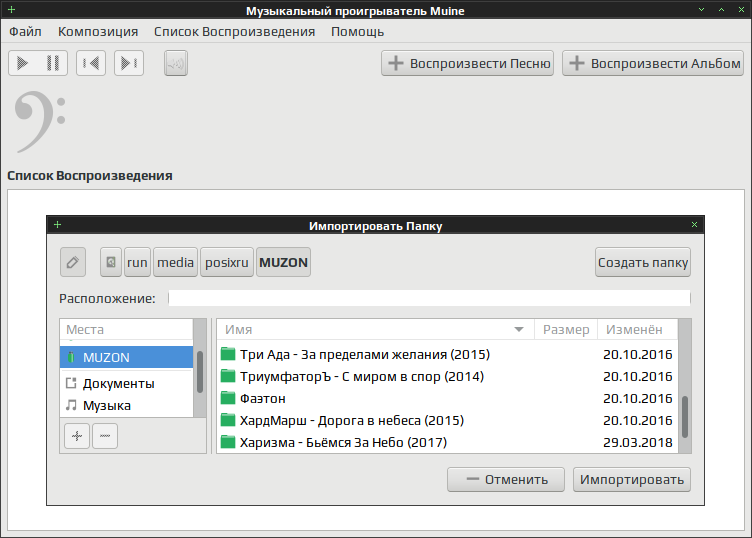Viewport: 752px width, 538px height.
Task: Select folder ХардМарш - Дорога в небеса
Action: click(x=447, y=421)
